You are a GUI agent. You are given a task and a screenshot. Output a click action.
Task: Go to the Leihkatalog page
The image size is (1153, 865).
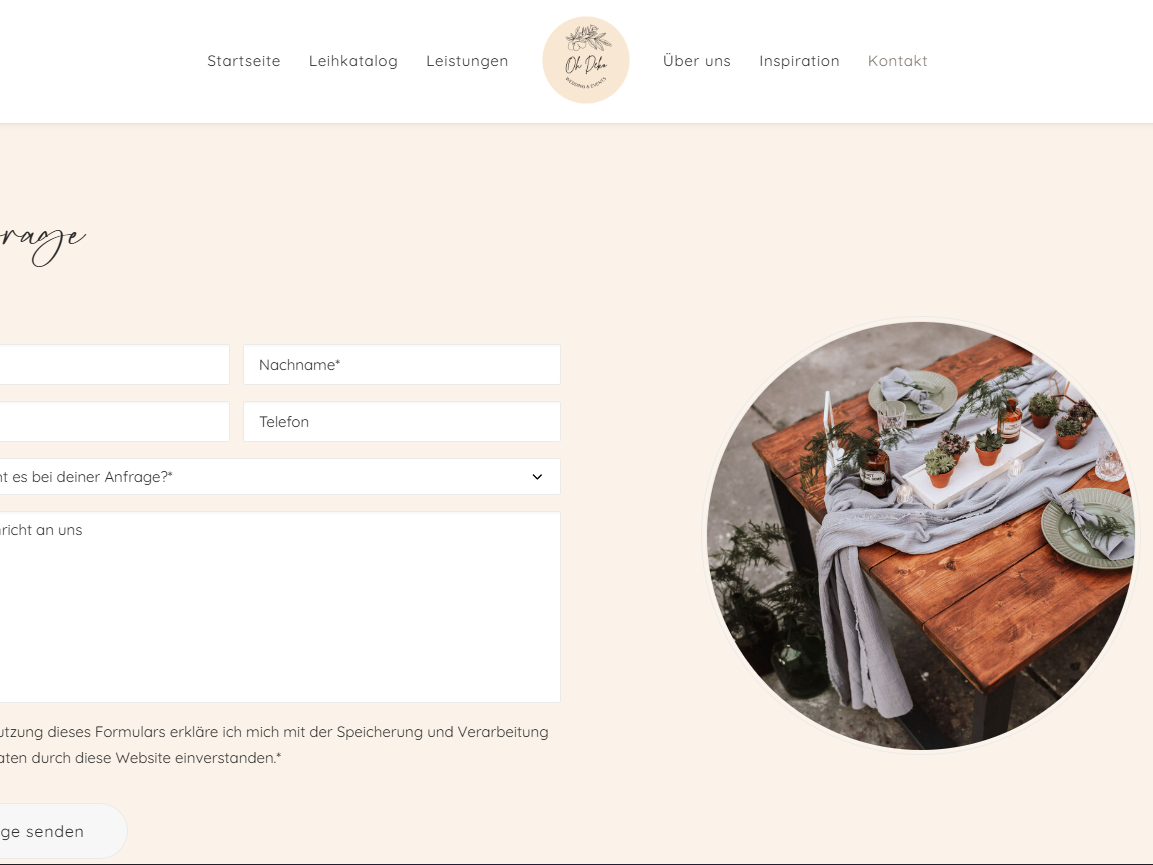[x=353, y=61]
